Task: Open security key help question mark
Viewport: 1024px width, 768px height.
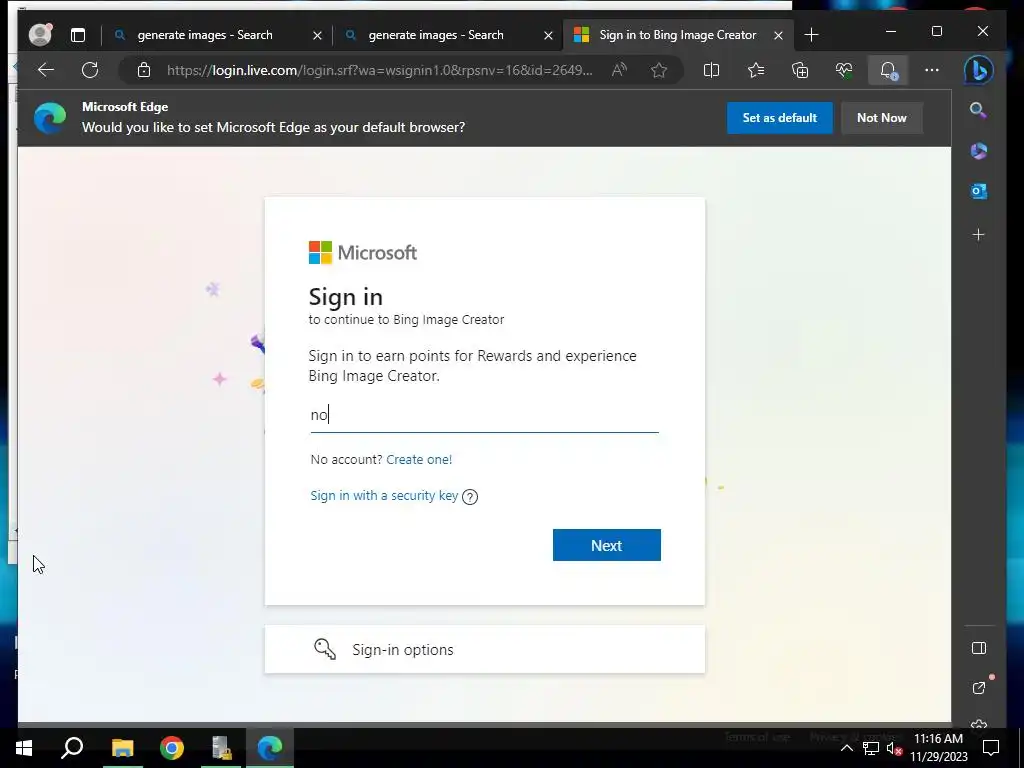Action: (470, 497)
